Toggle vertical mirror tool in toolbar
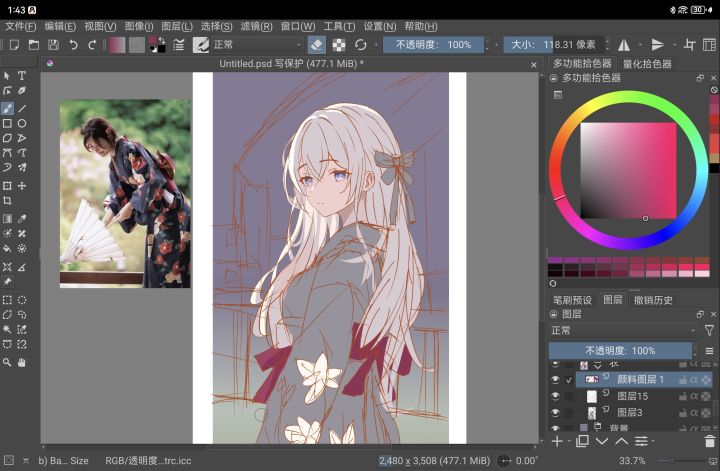This screenshot has height=471, width=720. 658,45
